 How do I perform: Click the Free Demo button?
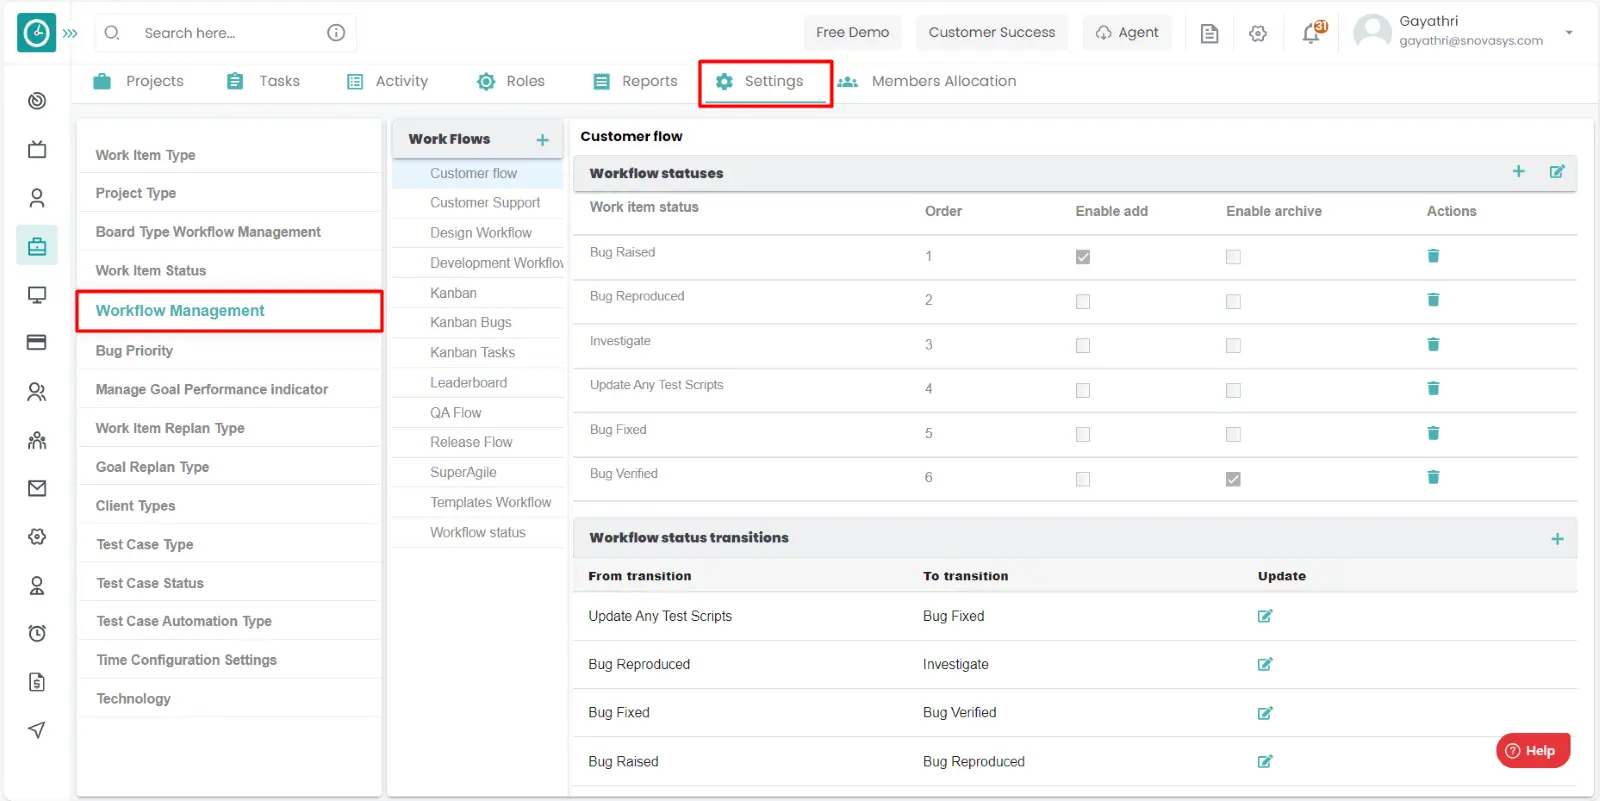(852, 32)
